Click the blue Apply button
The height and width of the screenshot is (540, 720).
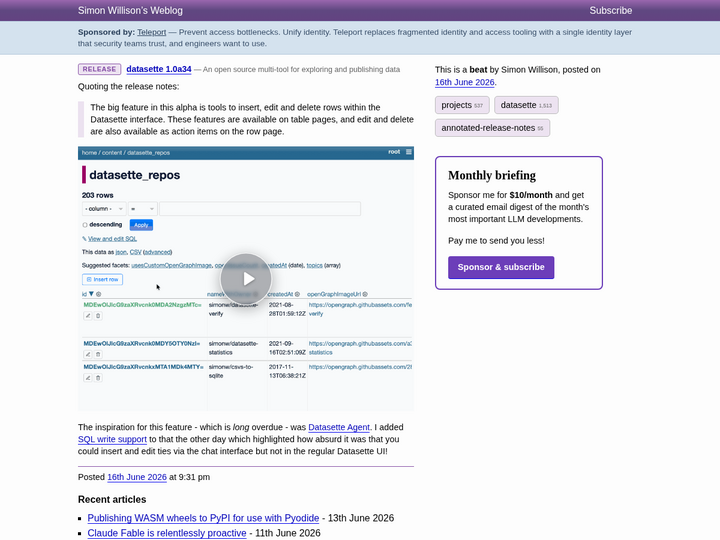[x=141, y=225]
